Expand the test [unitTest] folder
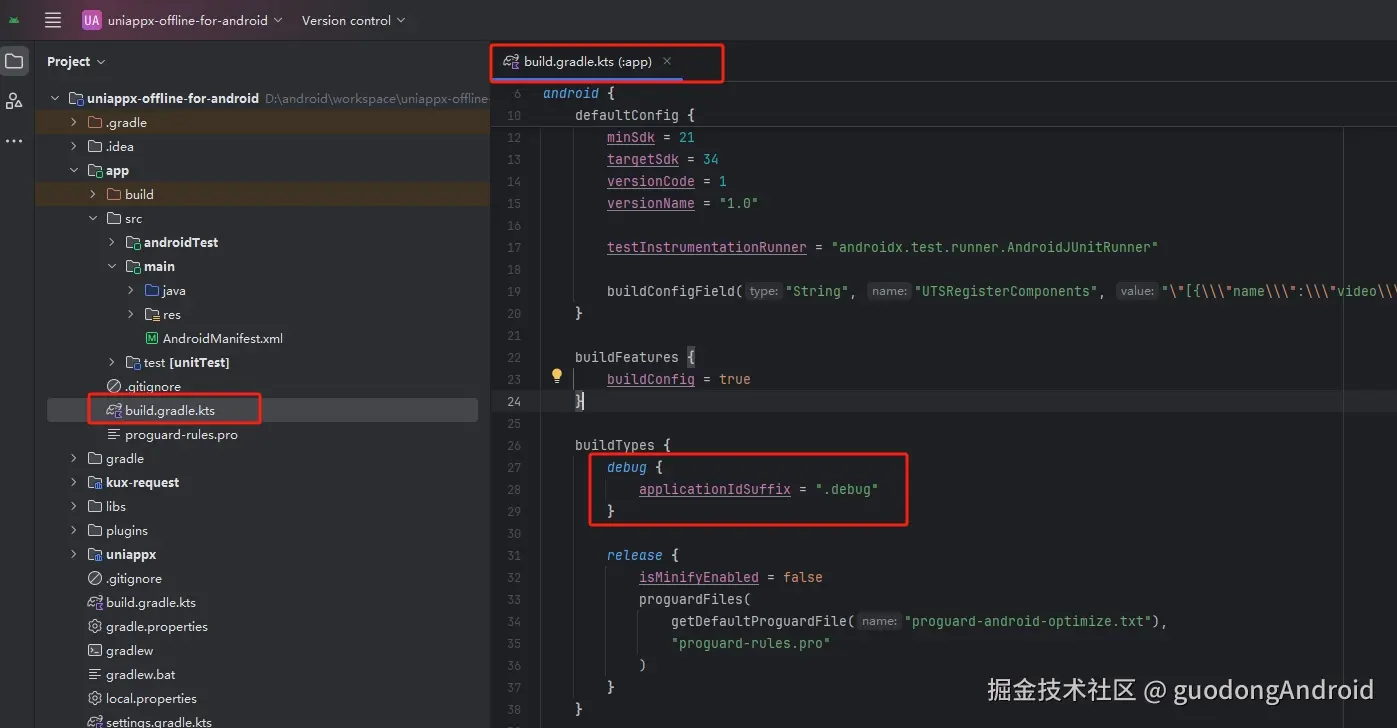This screenshot has height=728, width=1397. click(112, 362)
